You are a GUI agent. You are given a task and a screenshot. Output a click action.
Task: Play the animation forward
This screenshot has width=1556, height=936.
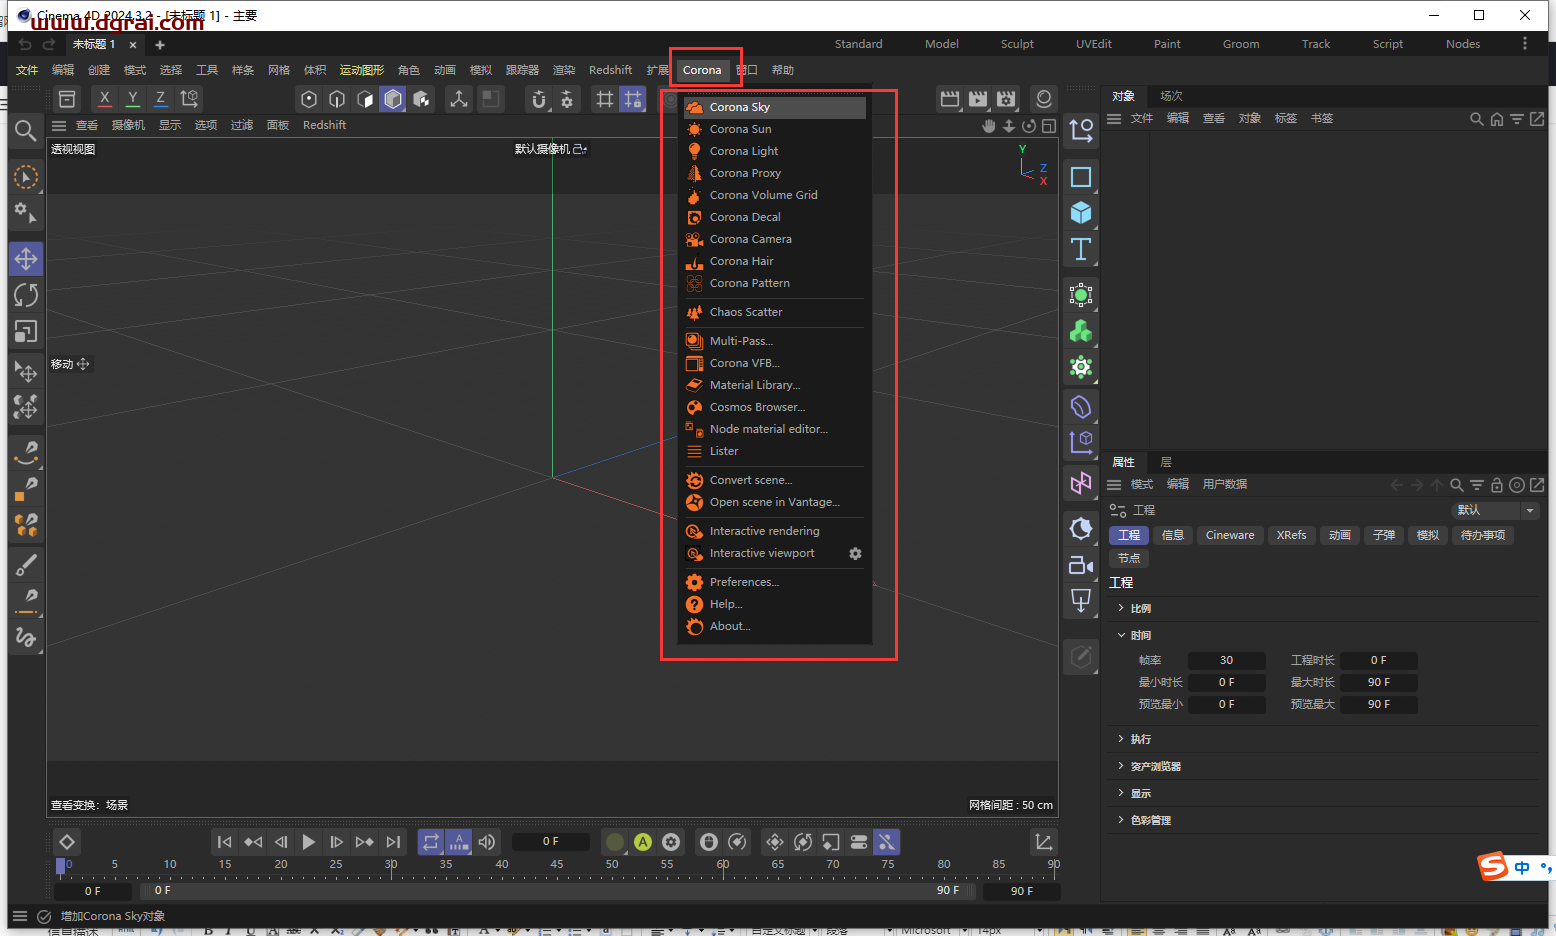pos(309,842)
